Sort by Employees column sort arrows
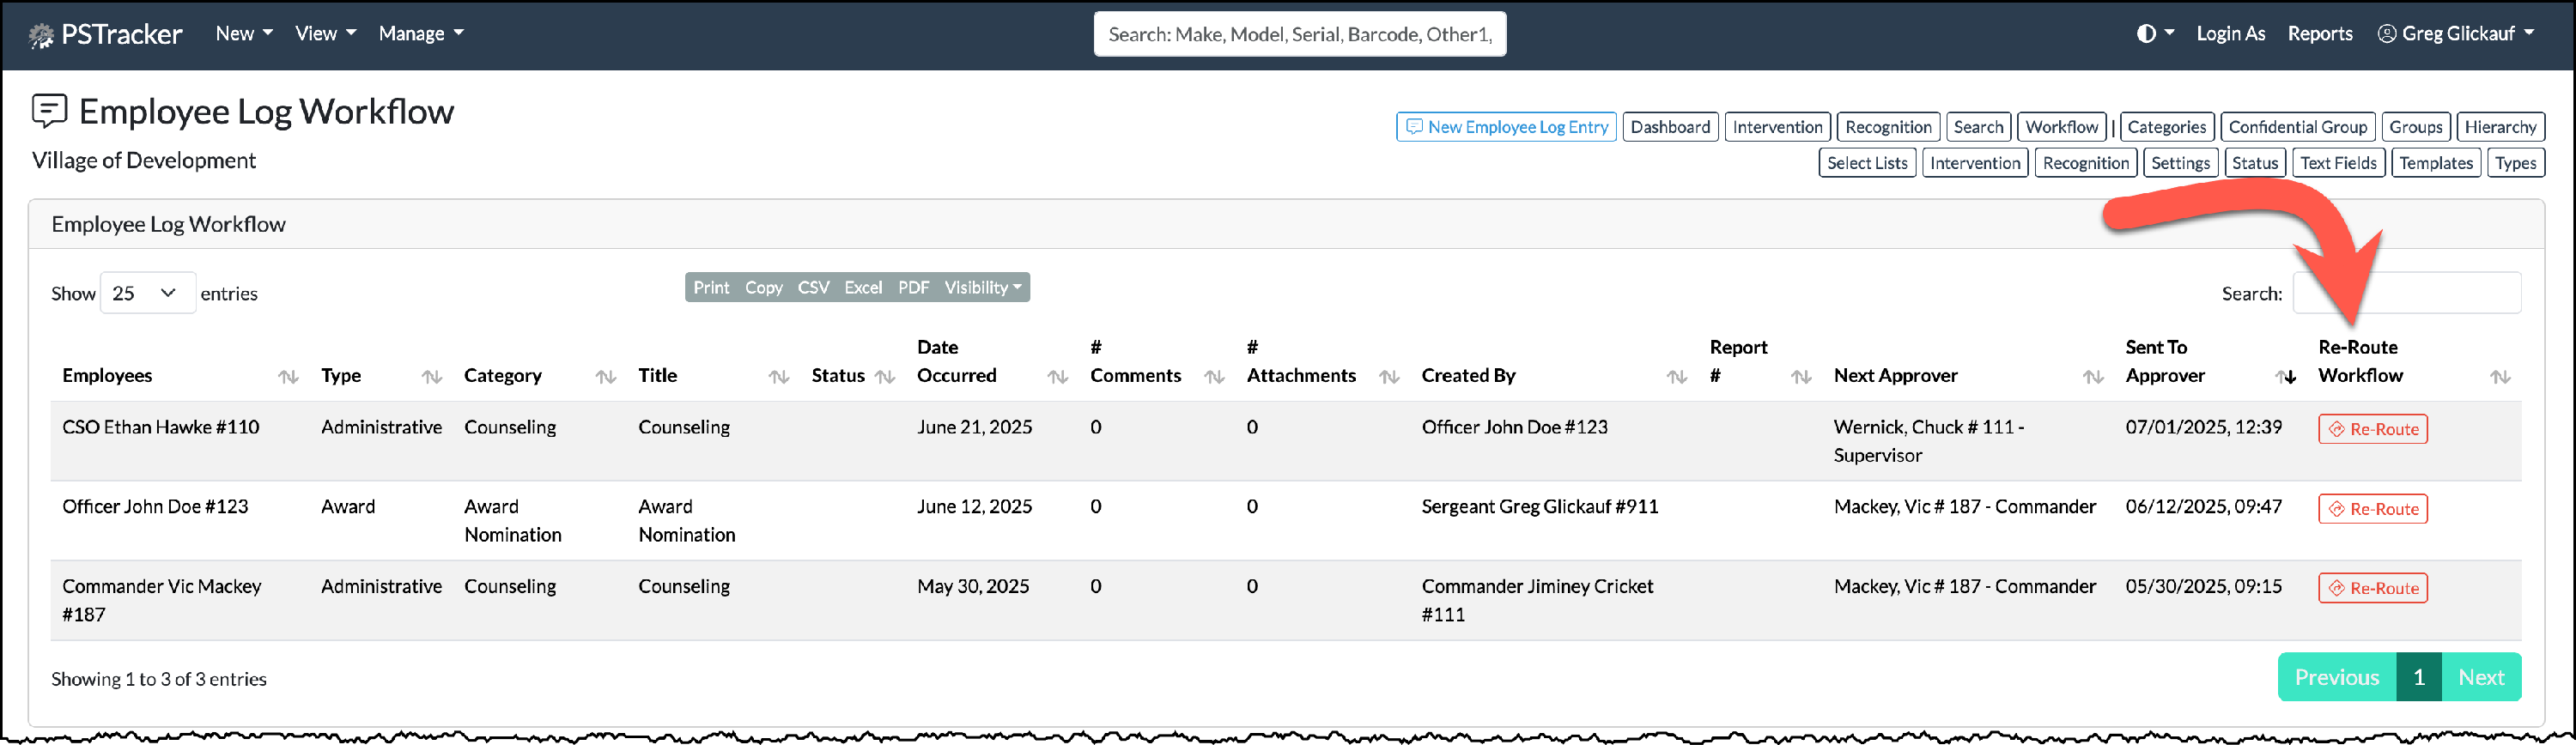This screenshot has height=745, width=2576. [288, 377]
